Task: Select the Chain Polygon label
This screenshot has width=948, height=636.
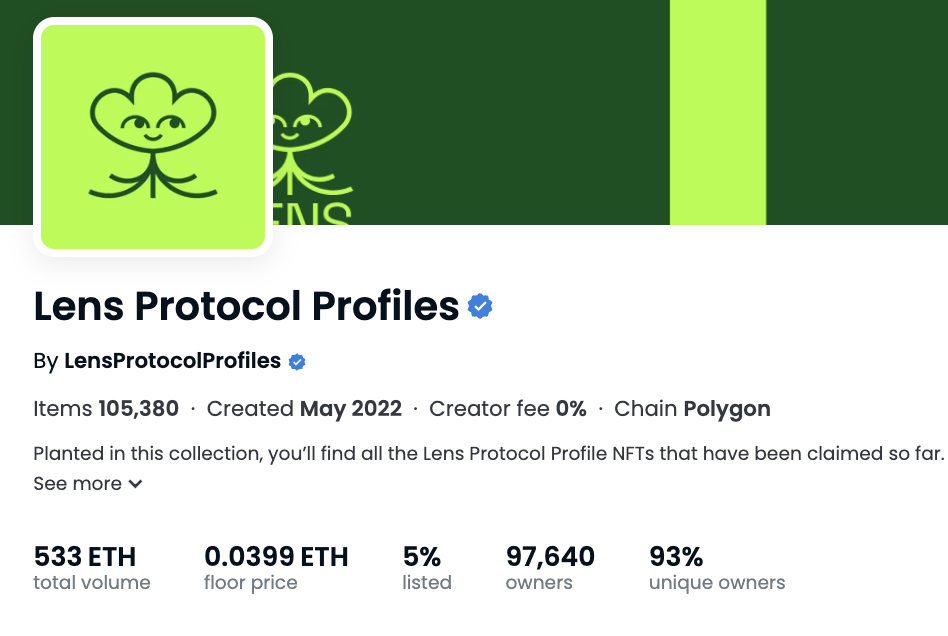Action: tap(692, 409)
